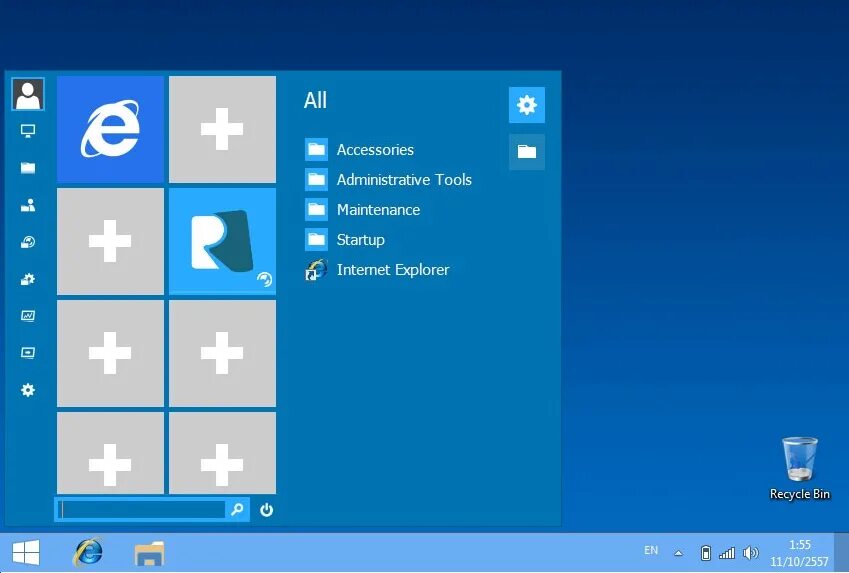
Task: Click the Show desktop strip at taskbar end
Action: 841,553
